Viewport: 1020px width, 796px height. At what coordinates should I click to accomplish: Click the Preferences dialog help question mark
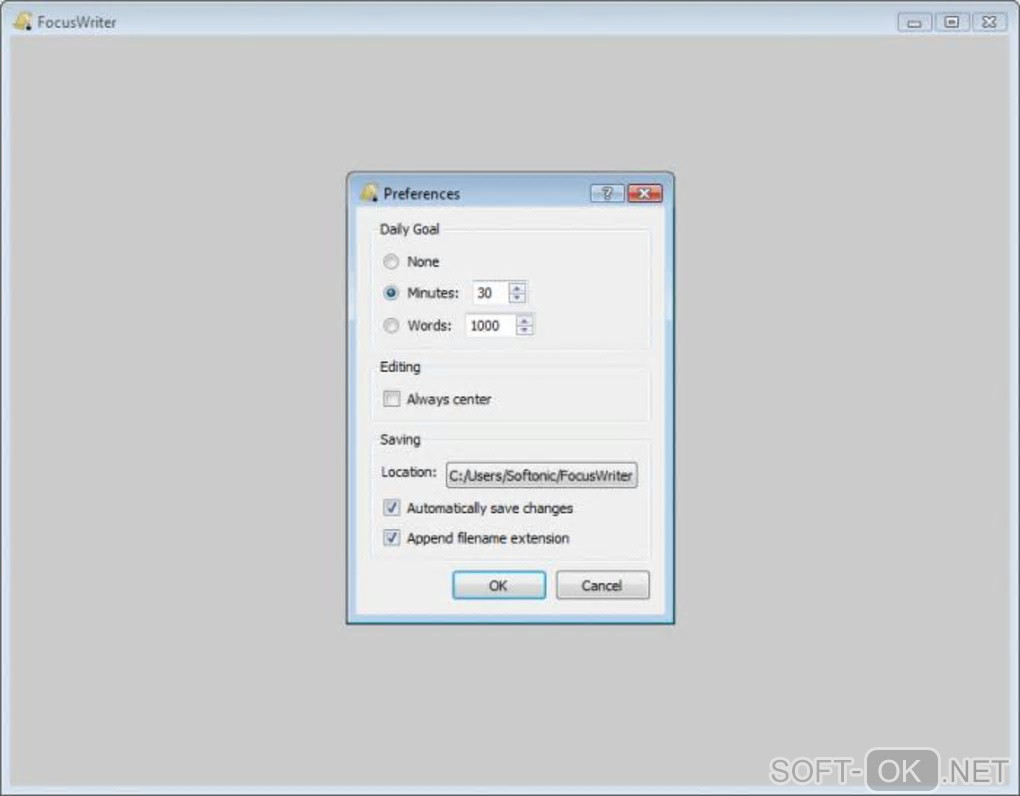tap(607, 193)
